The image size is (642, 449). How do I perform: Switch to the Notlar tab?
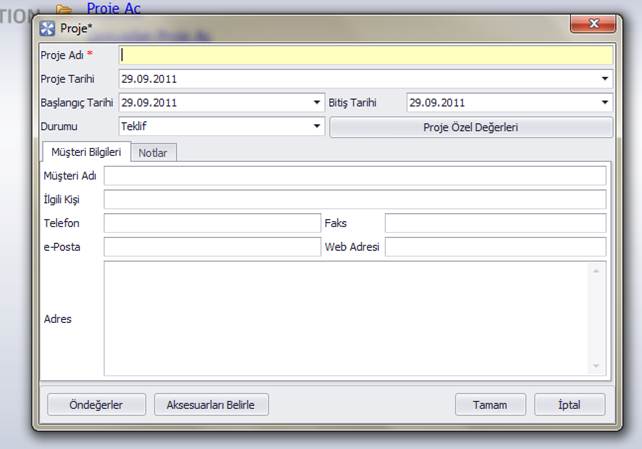tap(154, 152)
